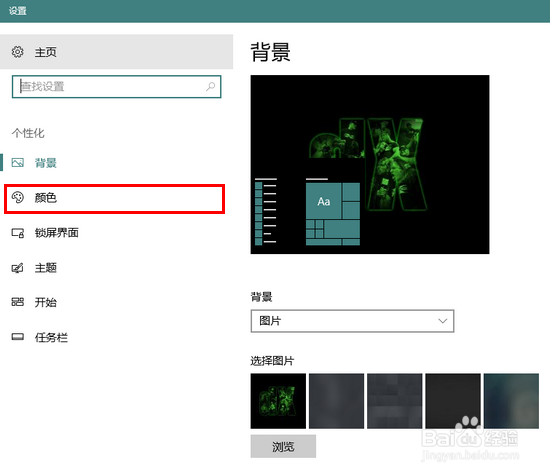Click the 颜色 palette icon
Screen dimensions: 550x474
(18, 198)
